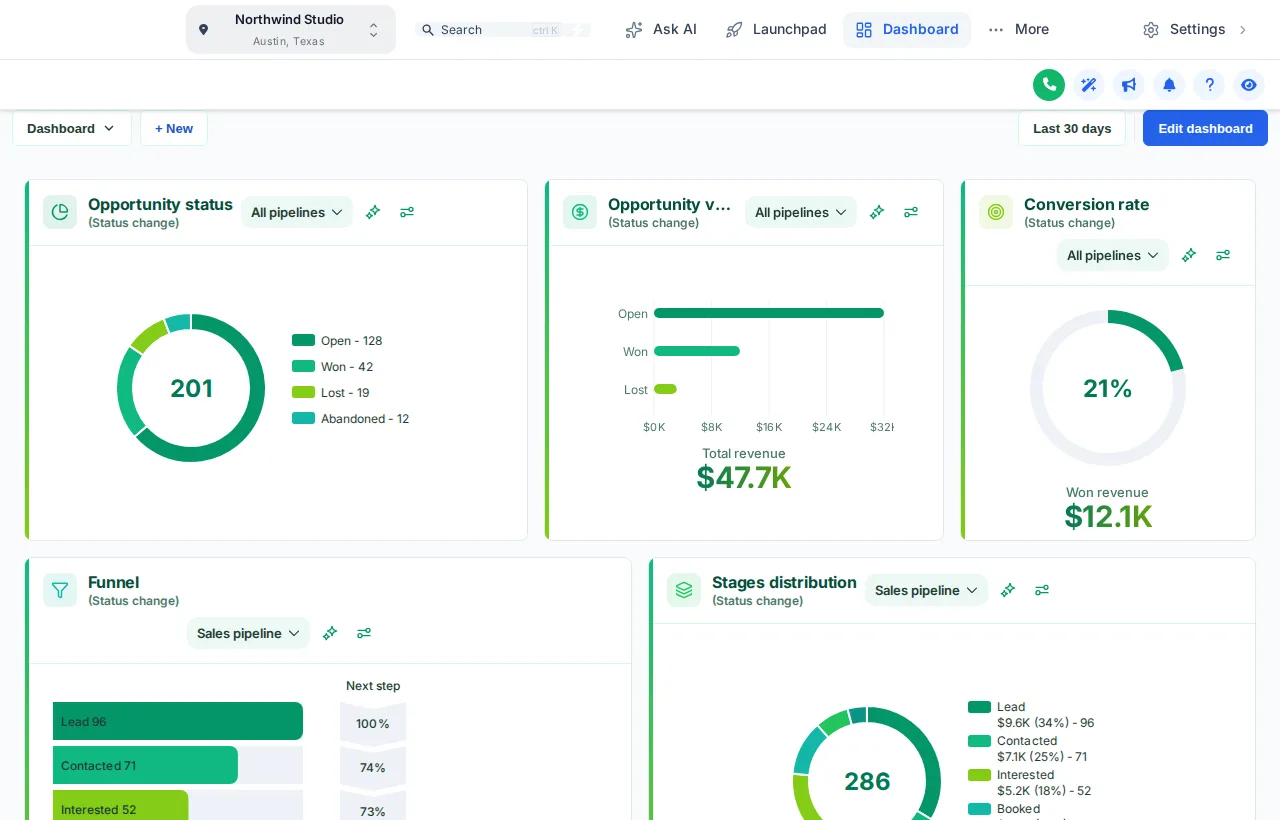Open Ask AI in top navigation
Image resolution: width=1280 pixels, height=820 pixels.
coord(661,30)
